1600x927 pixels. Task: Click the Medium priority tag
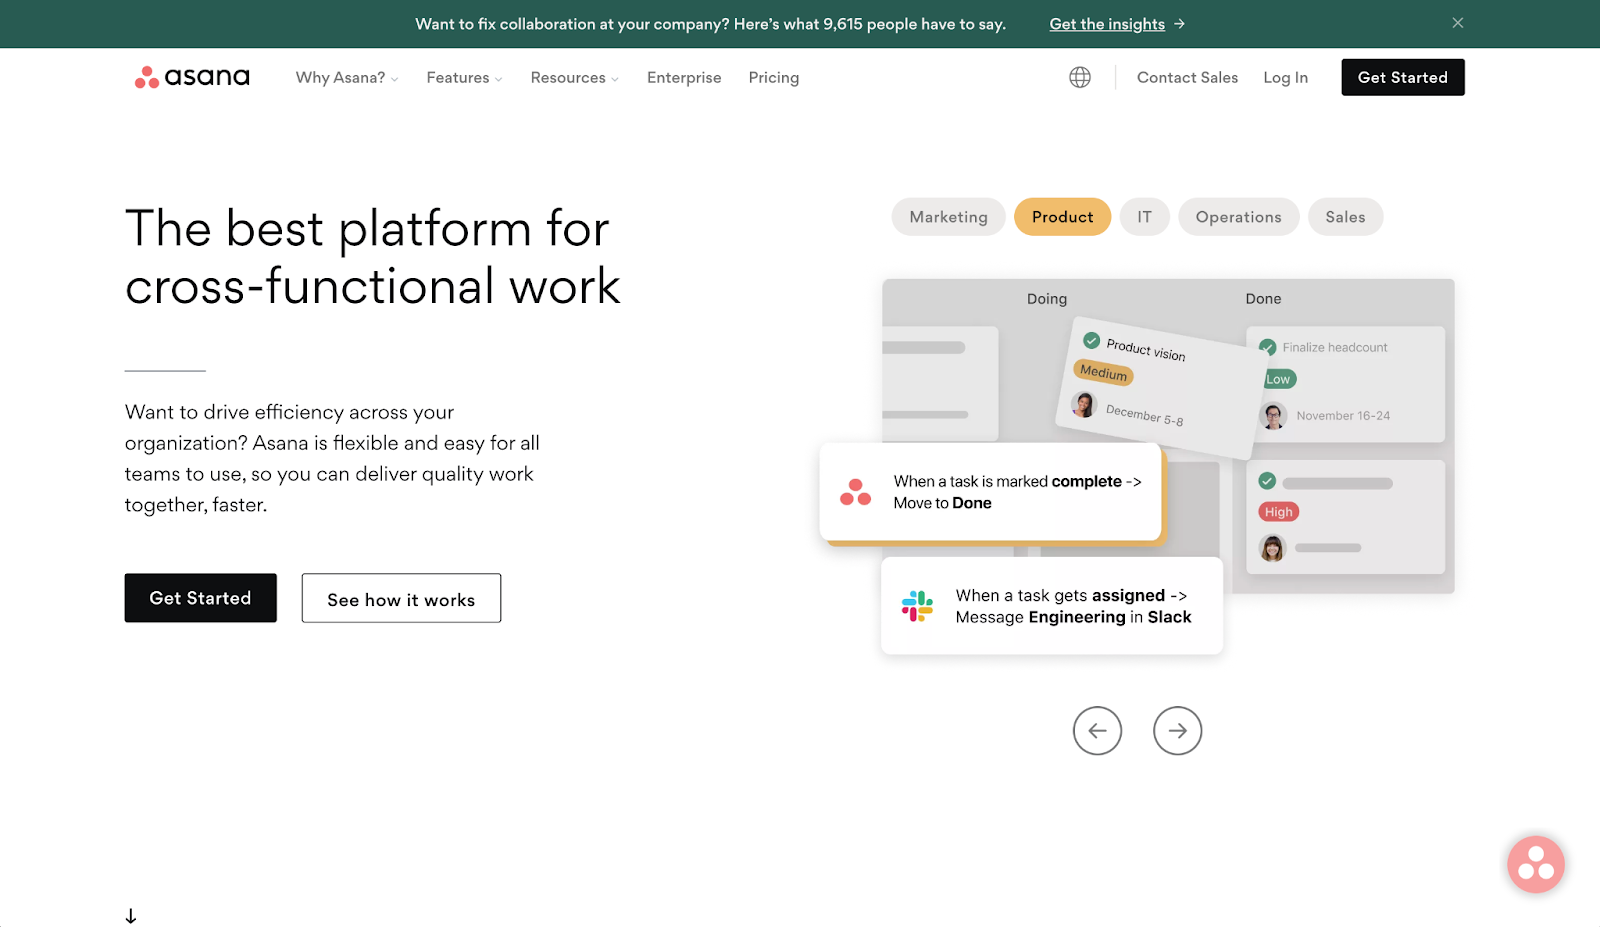(x=1103, y=373)
